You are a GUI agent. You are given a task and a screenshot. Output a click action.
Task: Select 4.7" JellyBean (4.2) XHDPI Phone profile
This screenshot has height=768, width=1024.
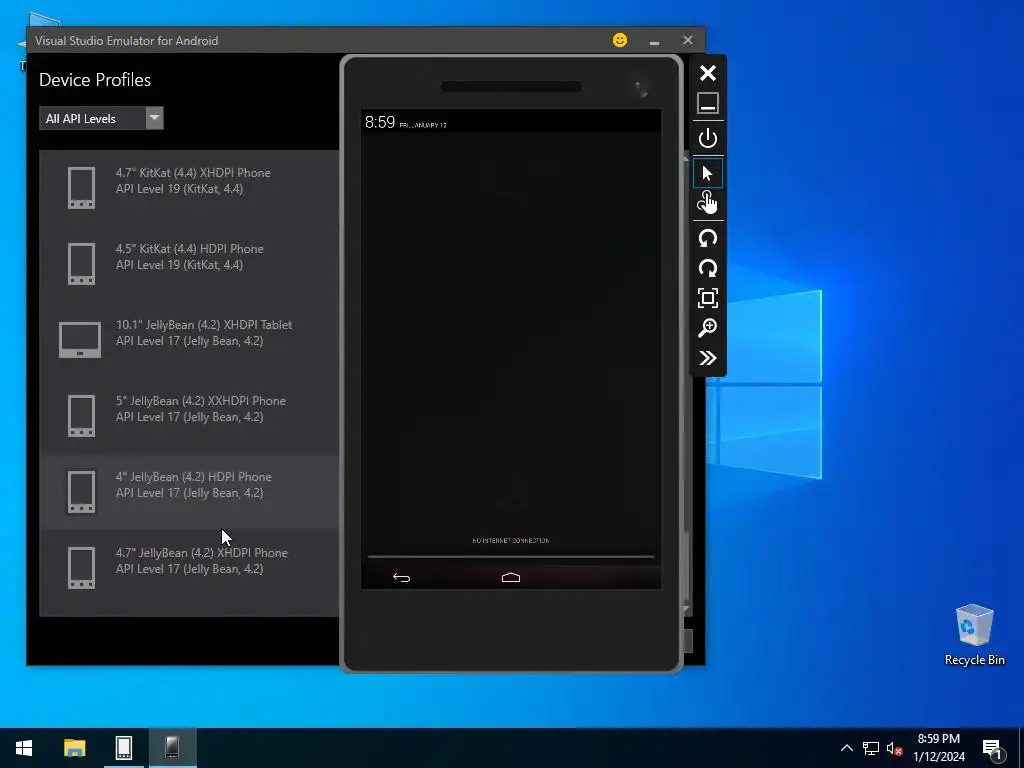(189, 567)
